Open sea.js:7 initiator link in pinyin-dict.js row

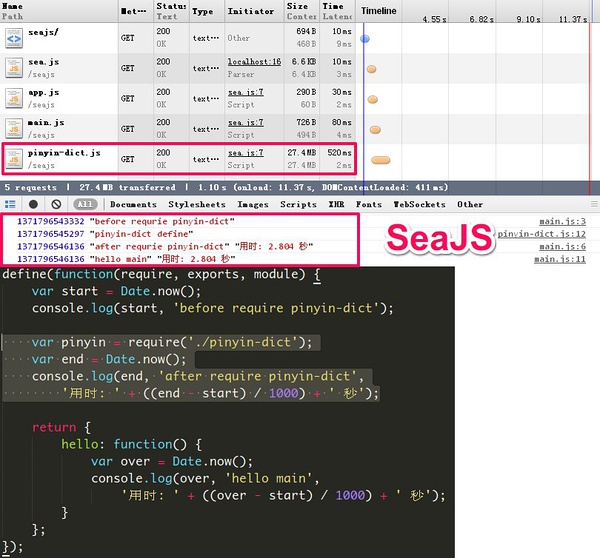tap(245, 153)
